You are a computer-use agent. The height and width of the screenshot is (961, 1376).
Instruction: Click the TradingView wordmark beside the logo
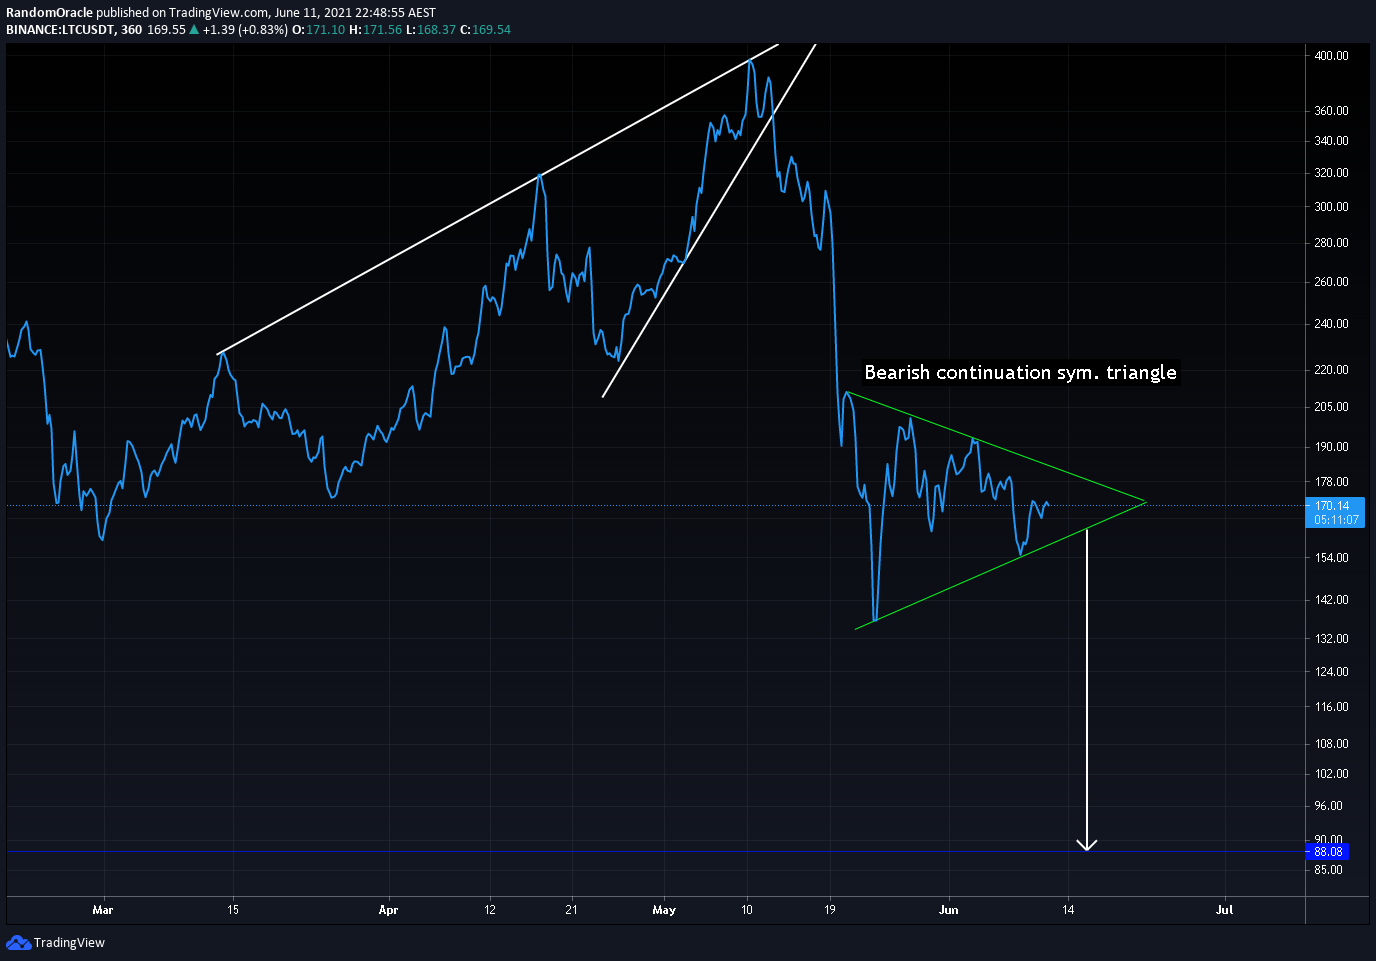coord(69,942)
